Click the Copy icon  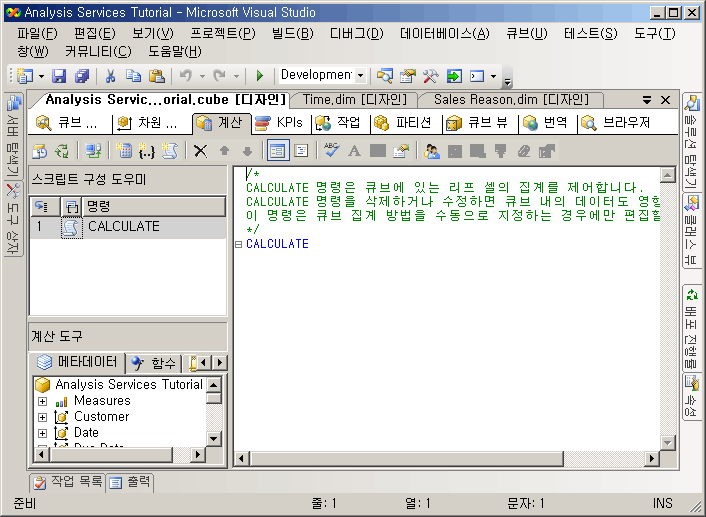[133, 76]
